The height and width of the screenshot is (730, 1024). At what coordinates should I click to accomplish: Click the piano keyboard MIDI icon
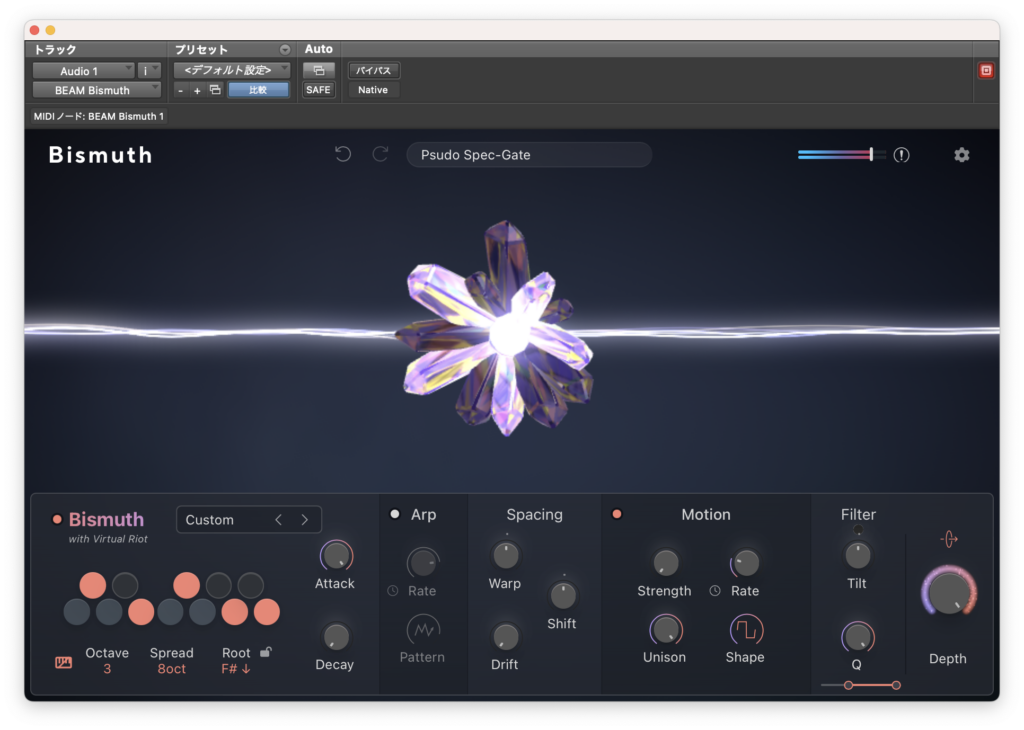63,663
